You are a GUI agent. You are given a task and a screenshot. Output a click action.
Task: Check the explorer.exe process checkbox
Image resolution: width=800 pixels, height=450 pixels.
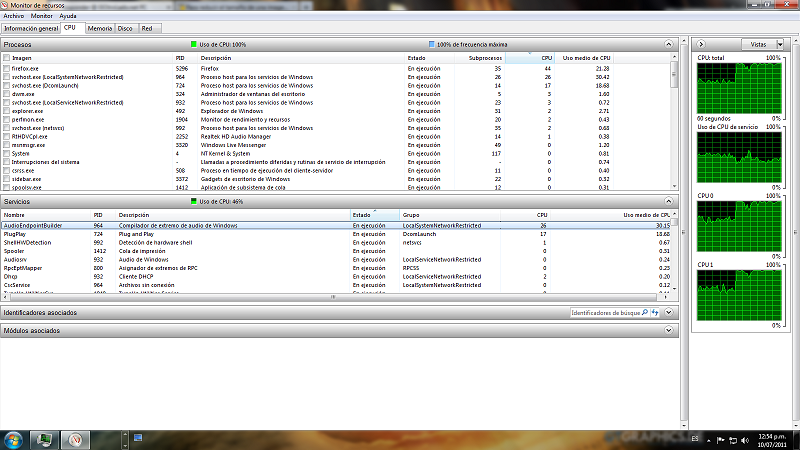tap(7, 111)
